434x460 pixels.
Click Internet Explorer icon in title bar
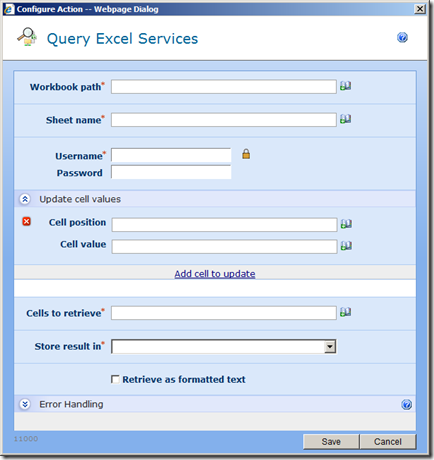(9, 9)
